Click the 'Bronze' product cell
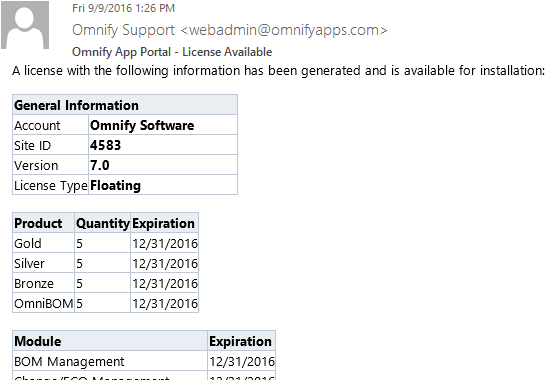Screen dimensions: 547x380 coord(43,283)
